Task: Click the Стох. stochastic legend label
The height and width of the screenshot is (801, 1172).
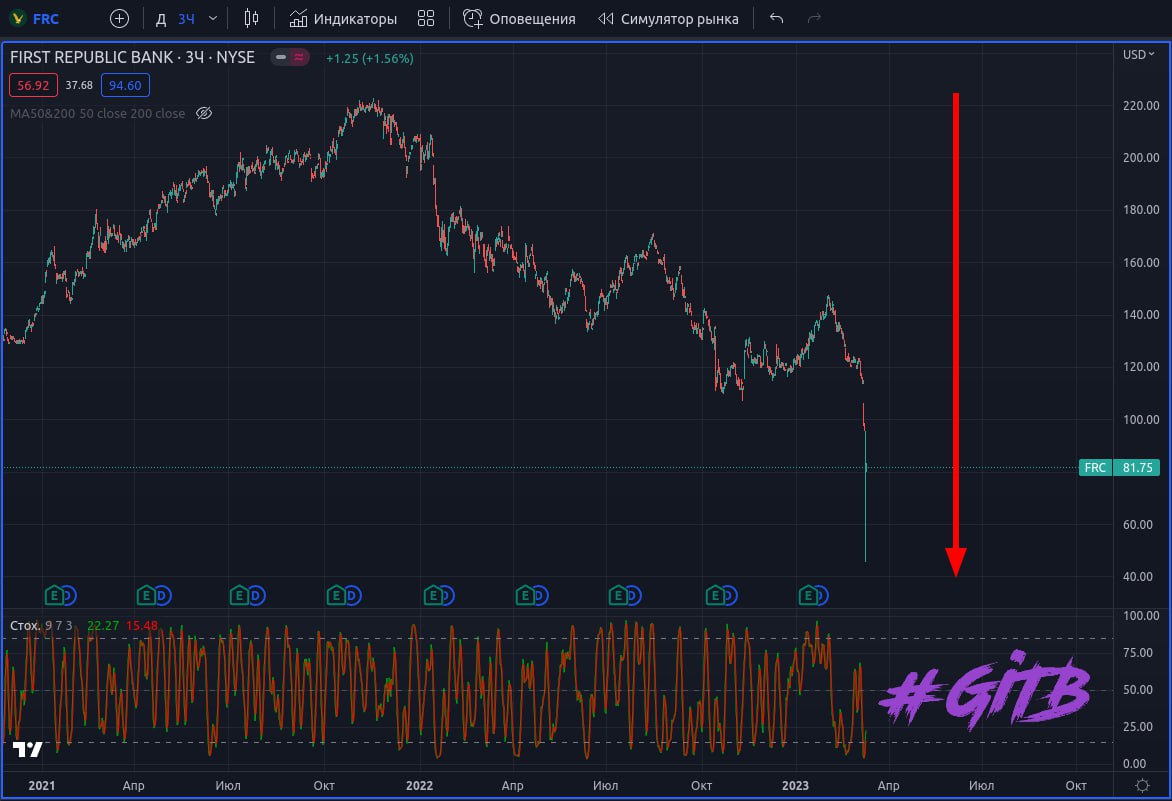Action: pyautogui.click(x=25, y=625)
